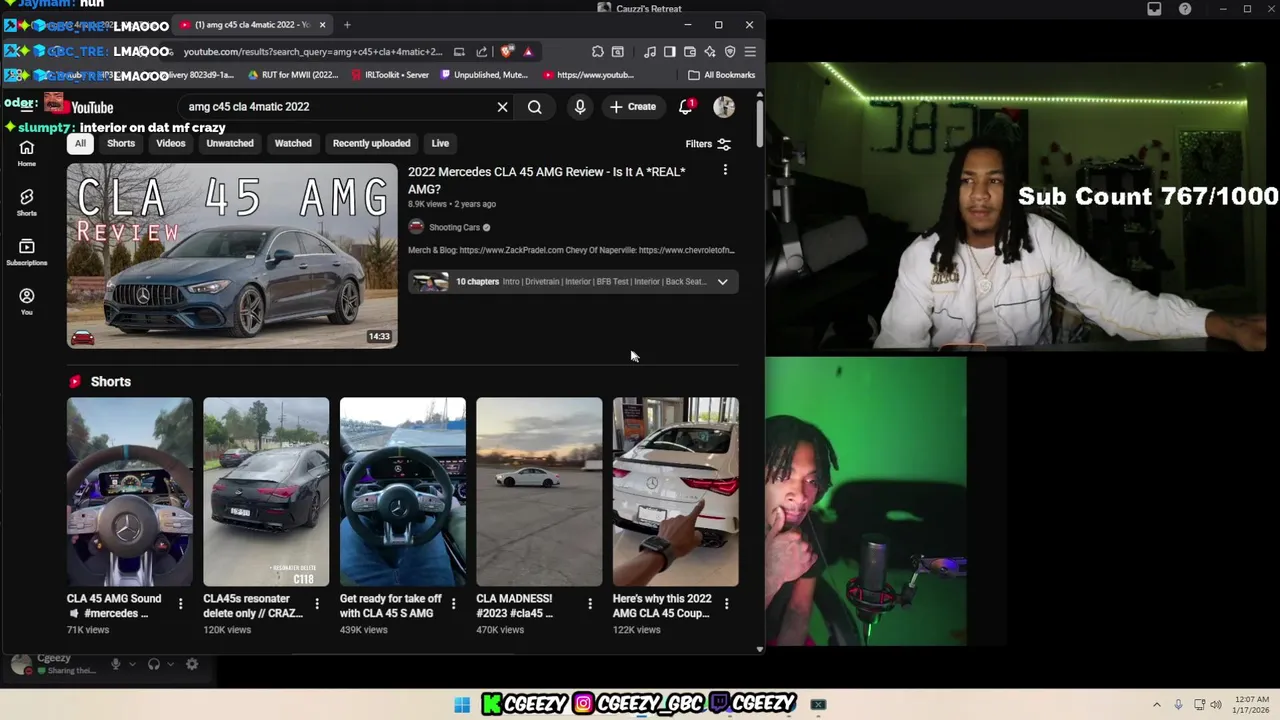1280x720 pixels.
Task: Click the scrollbar down arrow
Action: [760, 649]
